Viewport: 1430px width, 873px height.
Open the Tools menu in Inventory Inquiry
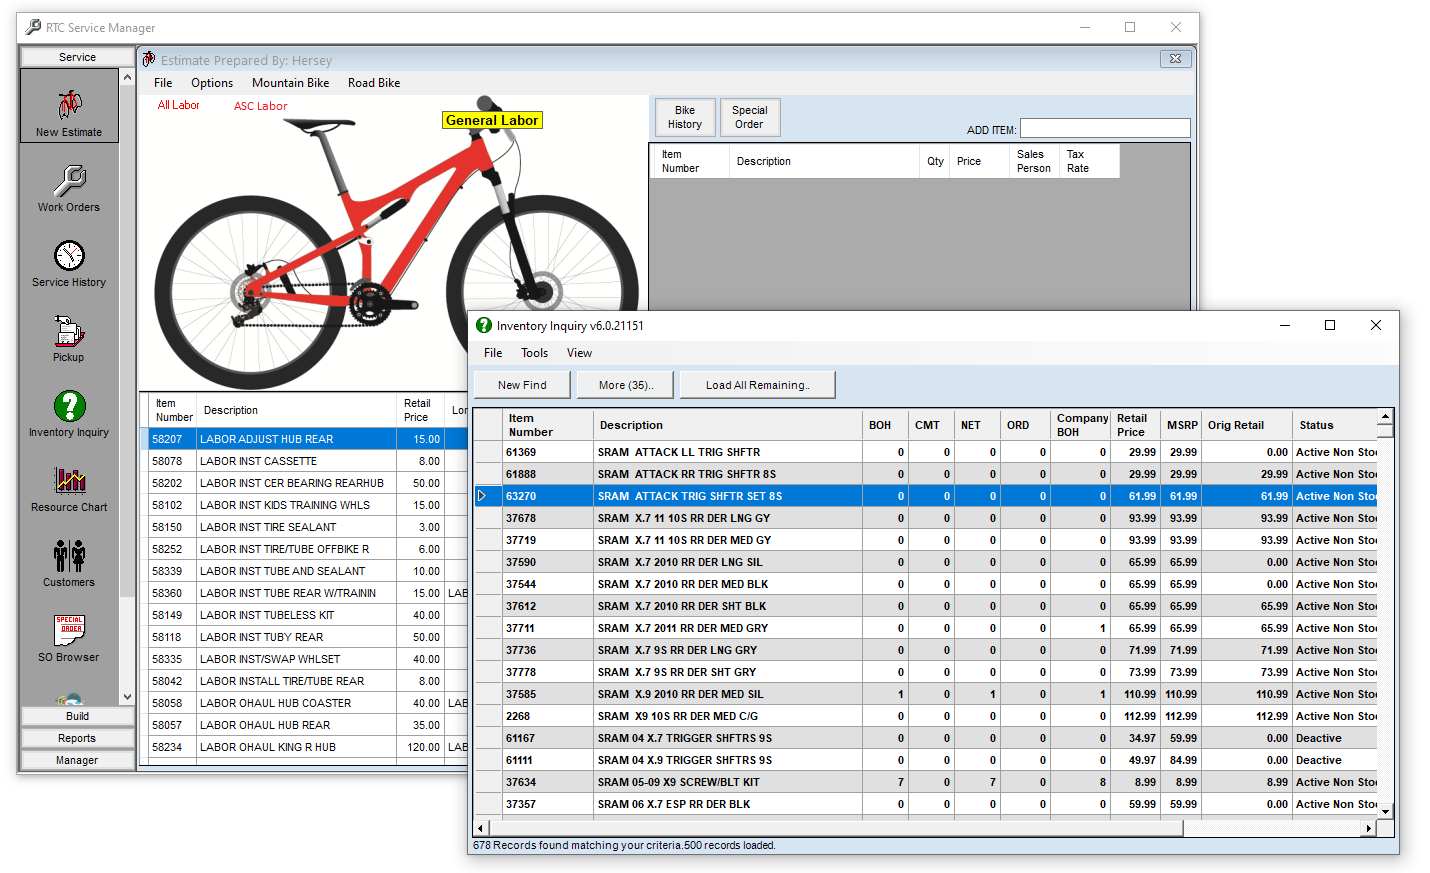pyautogui.click(x=534, y=352)
